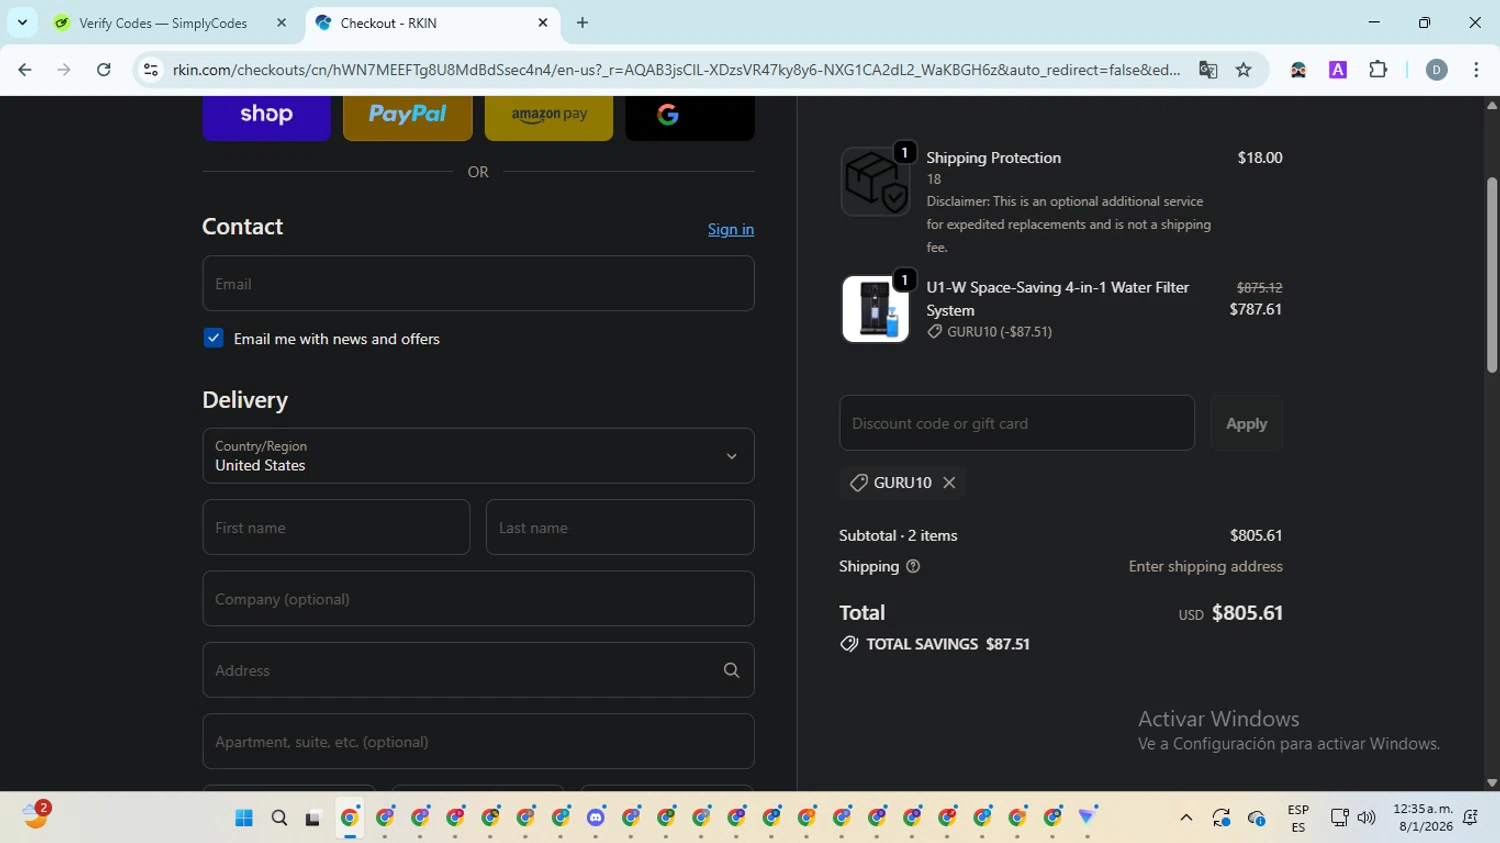Apply the discount code

[1246, 423]
